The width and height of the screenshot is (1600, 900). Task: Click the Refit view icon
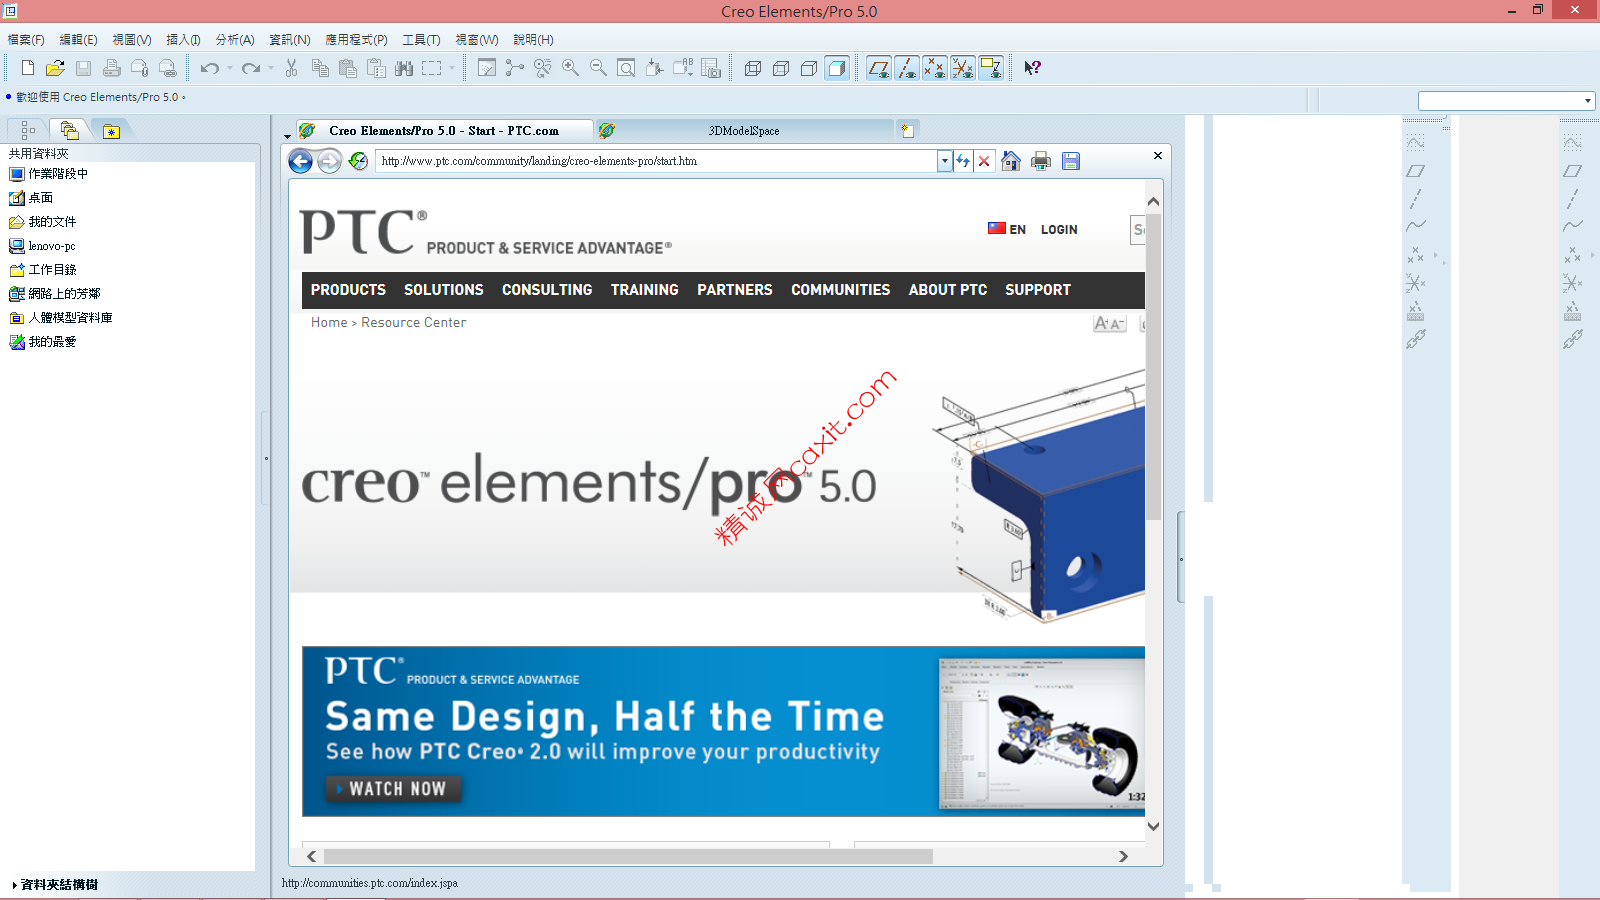click(x=626, y=68)
